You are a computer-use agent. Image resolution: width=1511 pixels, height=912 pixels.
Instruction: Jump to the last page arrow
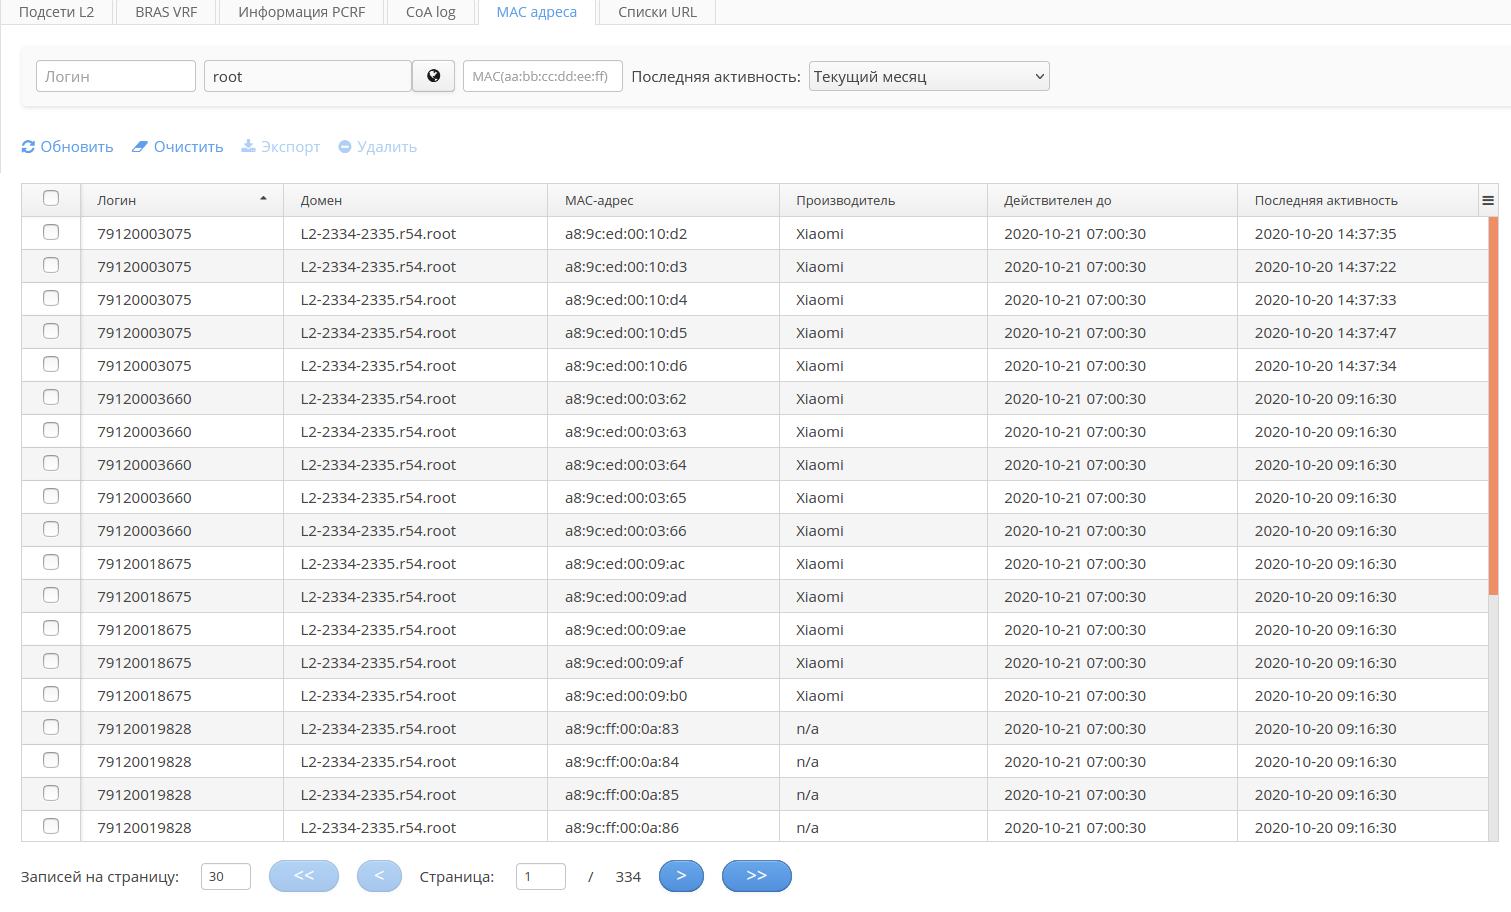coord(756,876)
